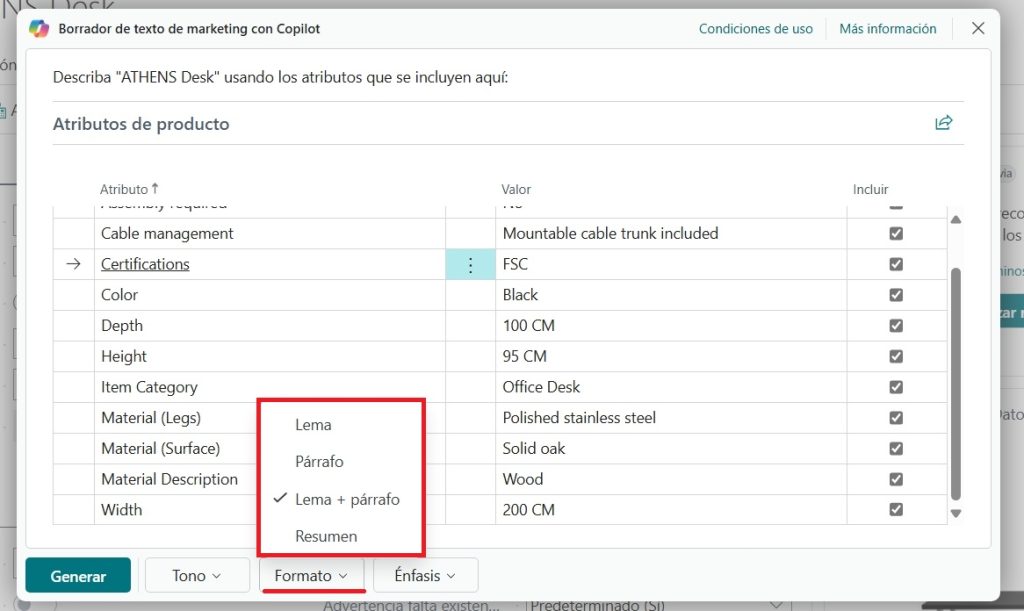Click the attribute list scroll down arrow
The image size is (1024, 611).
(x=955, y=514)
